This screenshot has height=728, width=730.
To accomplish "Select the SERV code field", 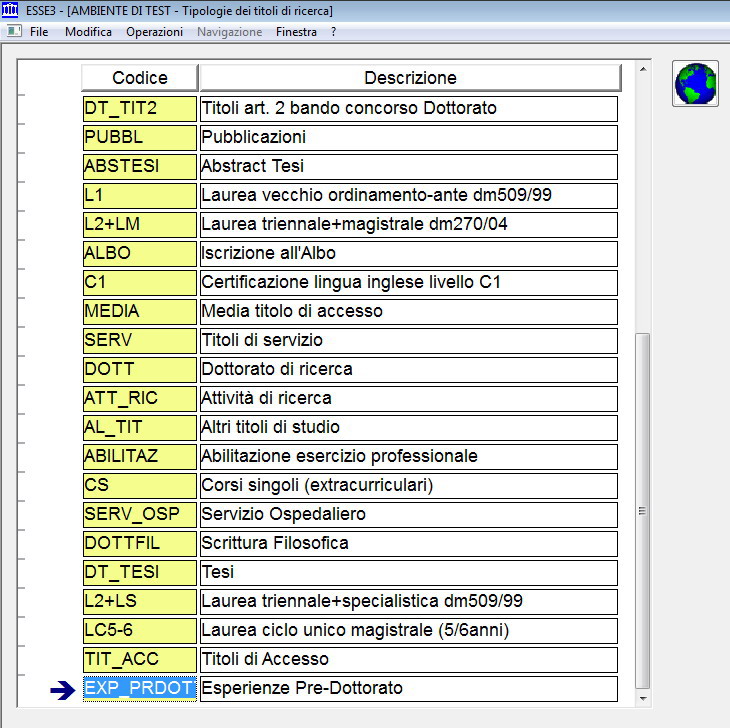I will [x=140, y=341].
